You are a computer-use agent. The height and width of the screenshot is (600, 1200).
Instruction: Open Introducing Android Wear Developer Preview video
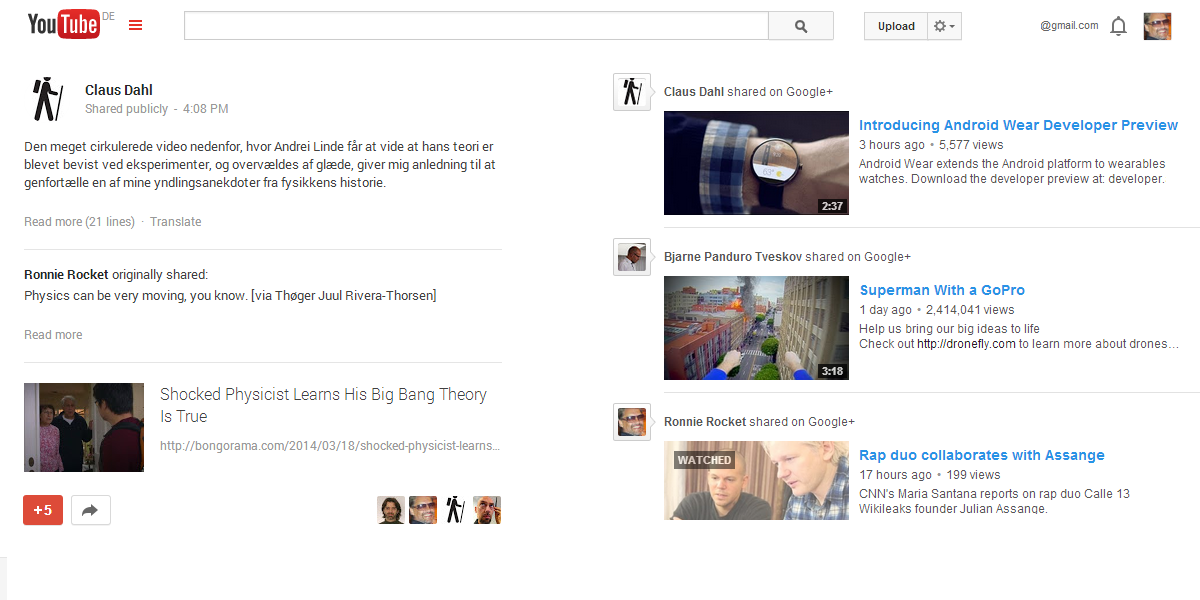tap(1018, 125)
